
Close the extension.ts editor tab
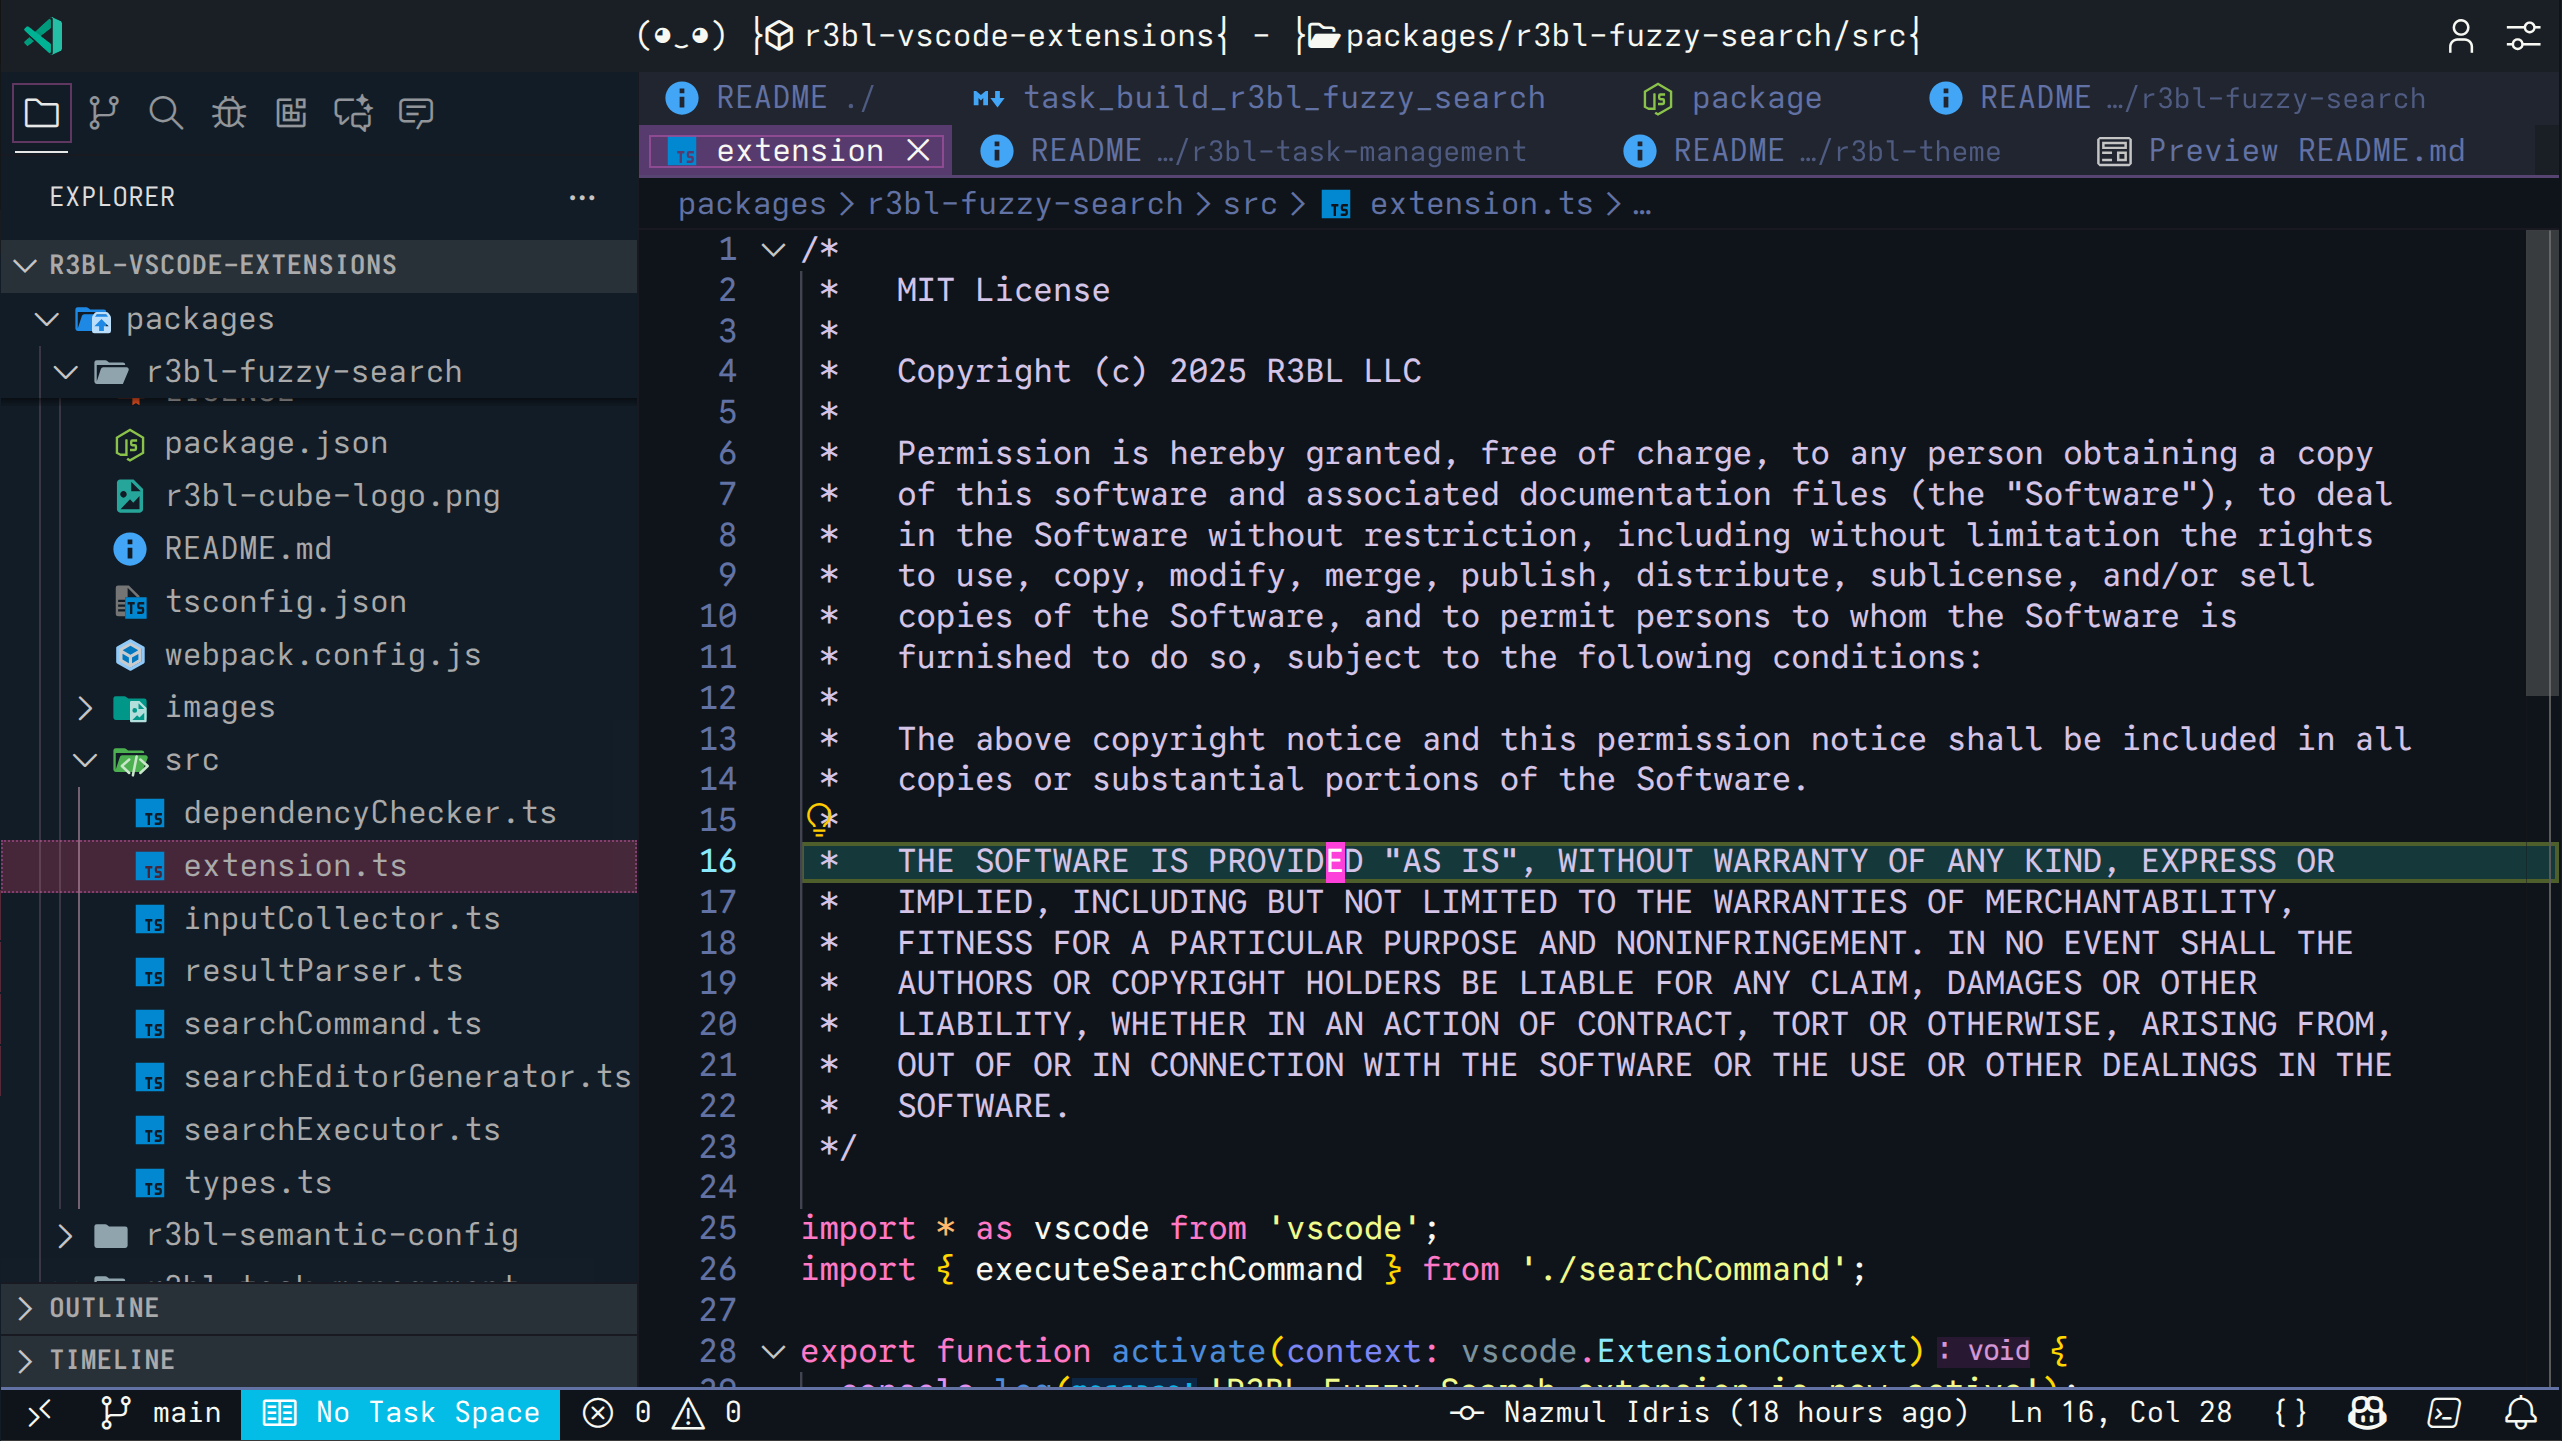[x=918, y=150]
